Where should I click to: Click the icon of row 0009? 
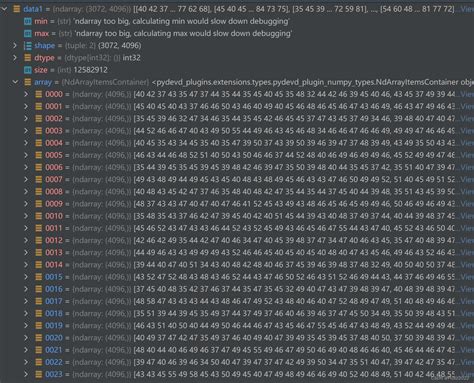39,204
